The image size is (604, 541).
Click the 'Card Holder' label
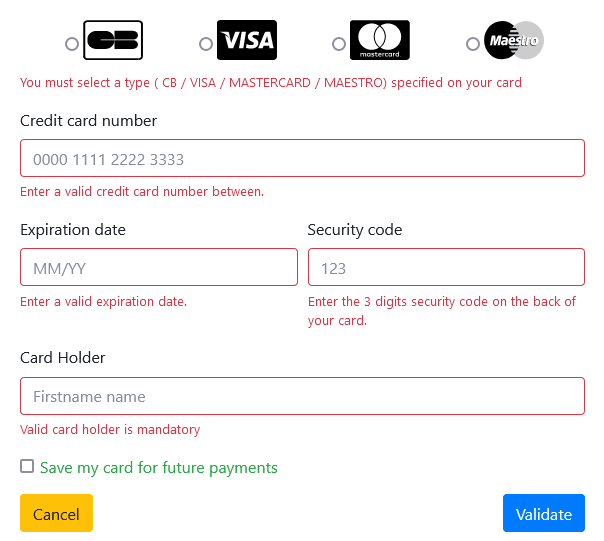pyautogui.click(x=63, y=358)
